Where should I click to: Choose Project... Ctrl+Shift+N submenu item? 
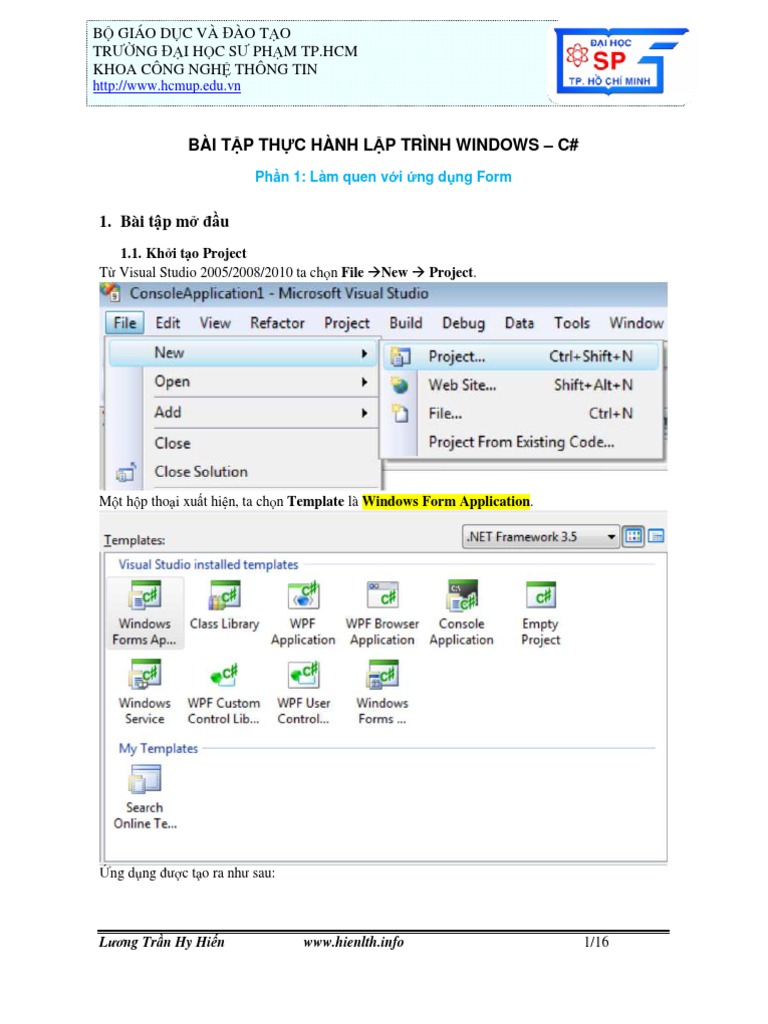[x=522, y=357]
